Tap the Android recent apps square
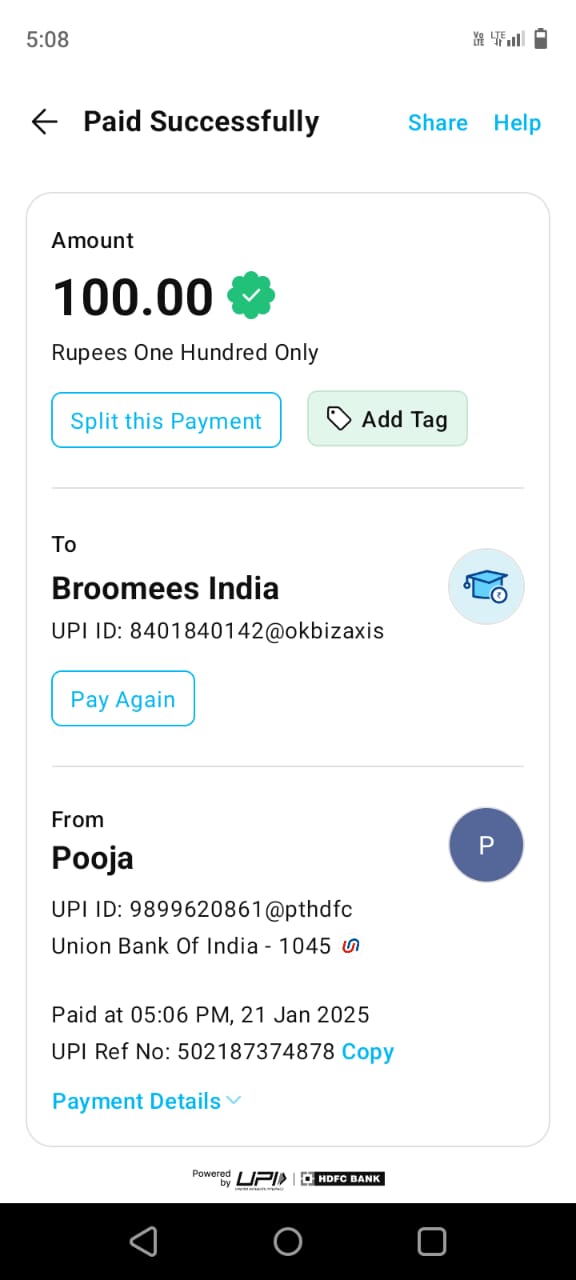This screenshot has width=576, height=1280. [x=432, y=1241]
